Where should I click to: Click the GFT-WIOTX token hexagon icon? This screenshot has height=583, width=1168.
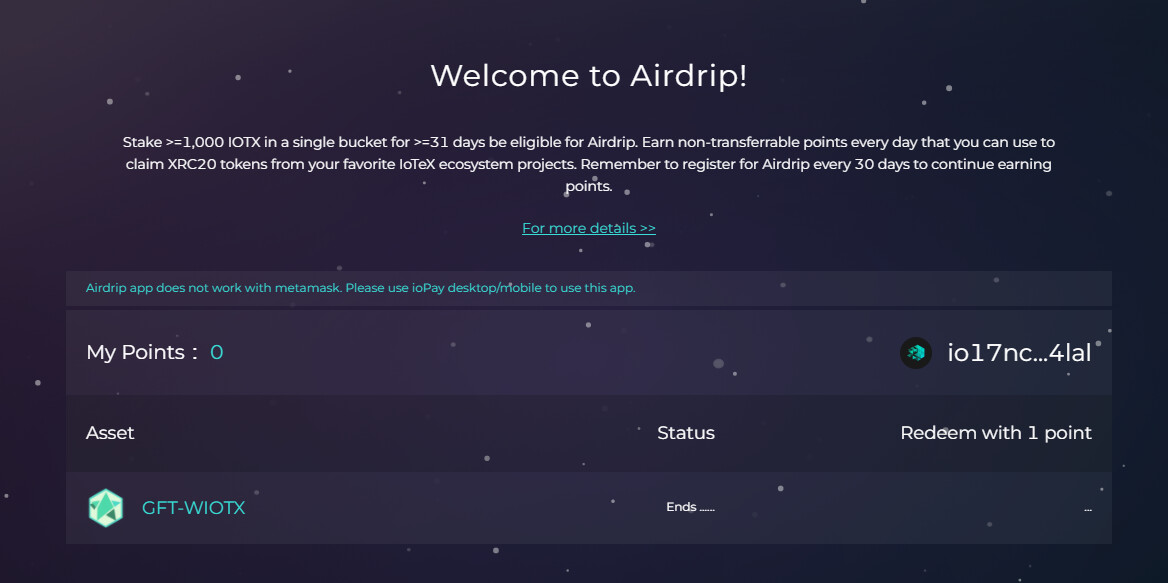106,508
